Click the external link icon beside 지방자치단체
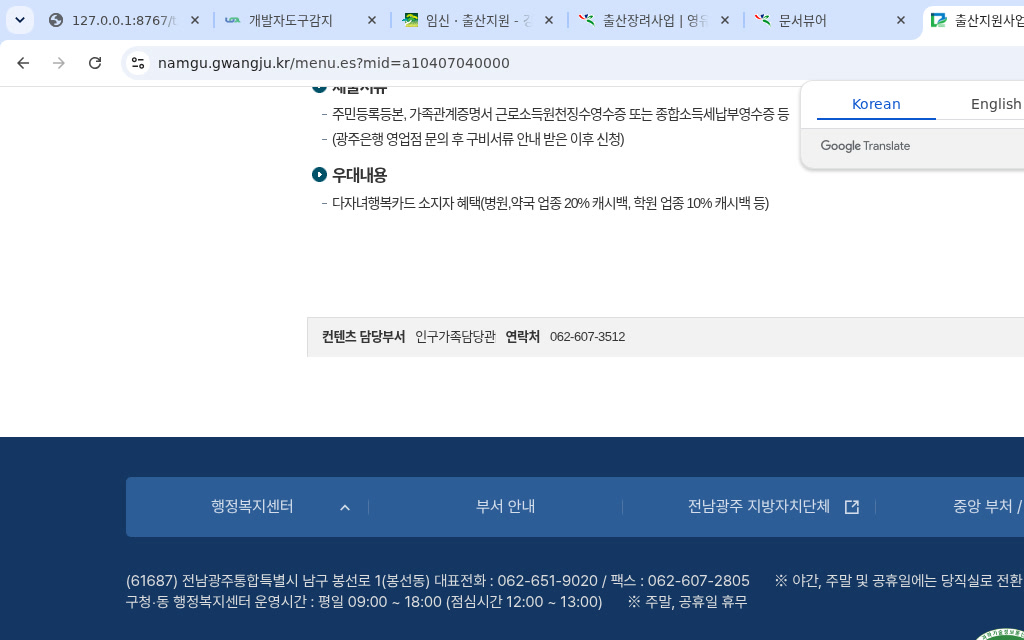The image size is (1024, 640). pos(852,507)
